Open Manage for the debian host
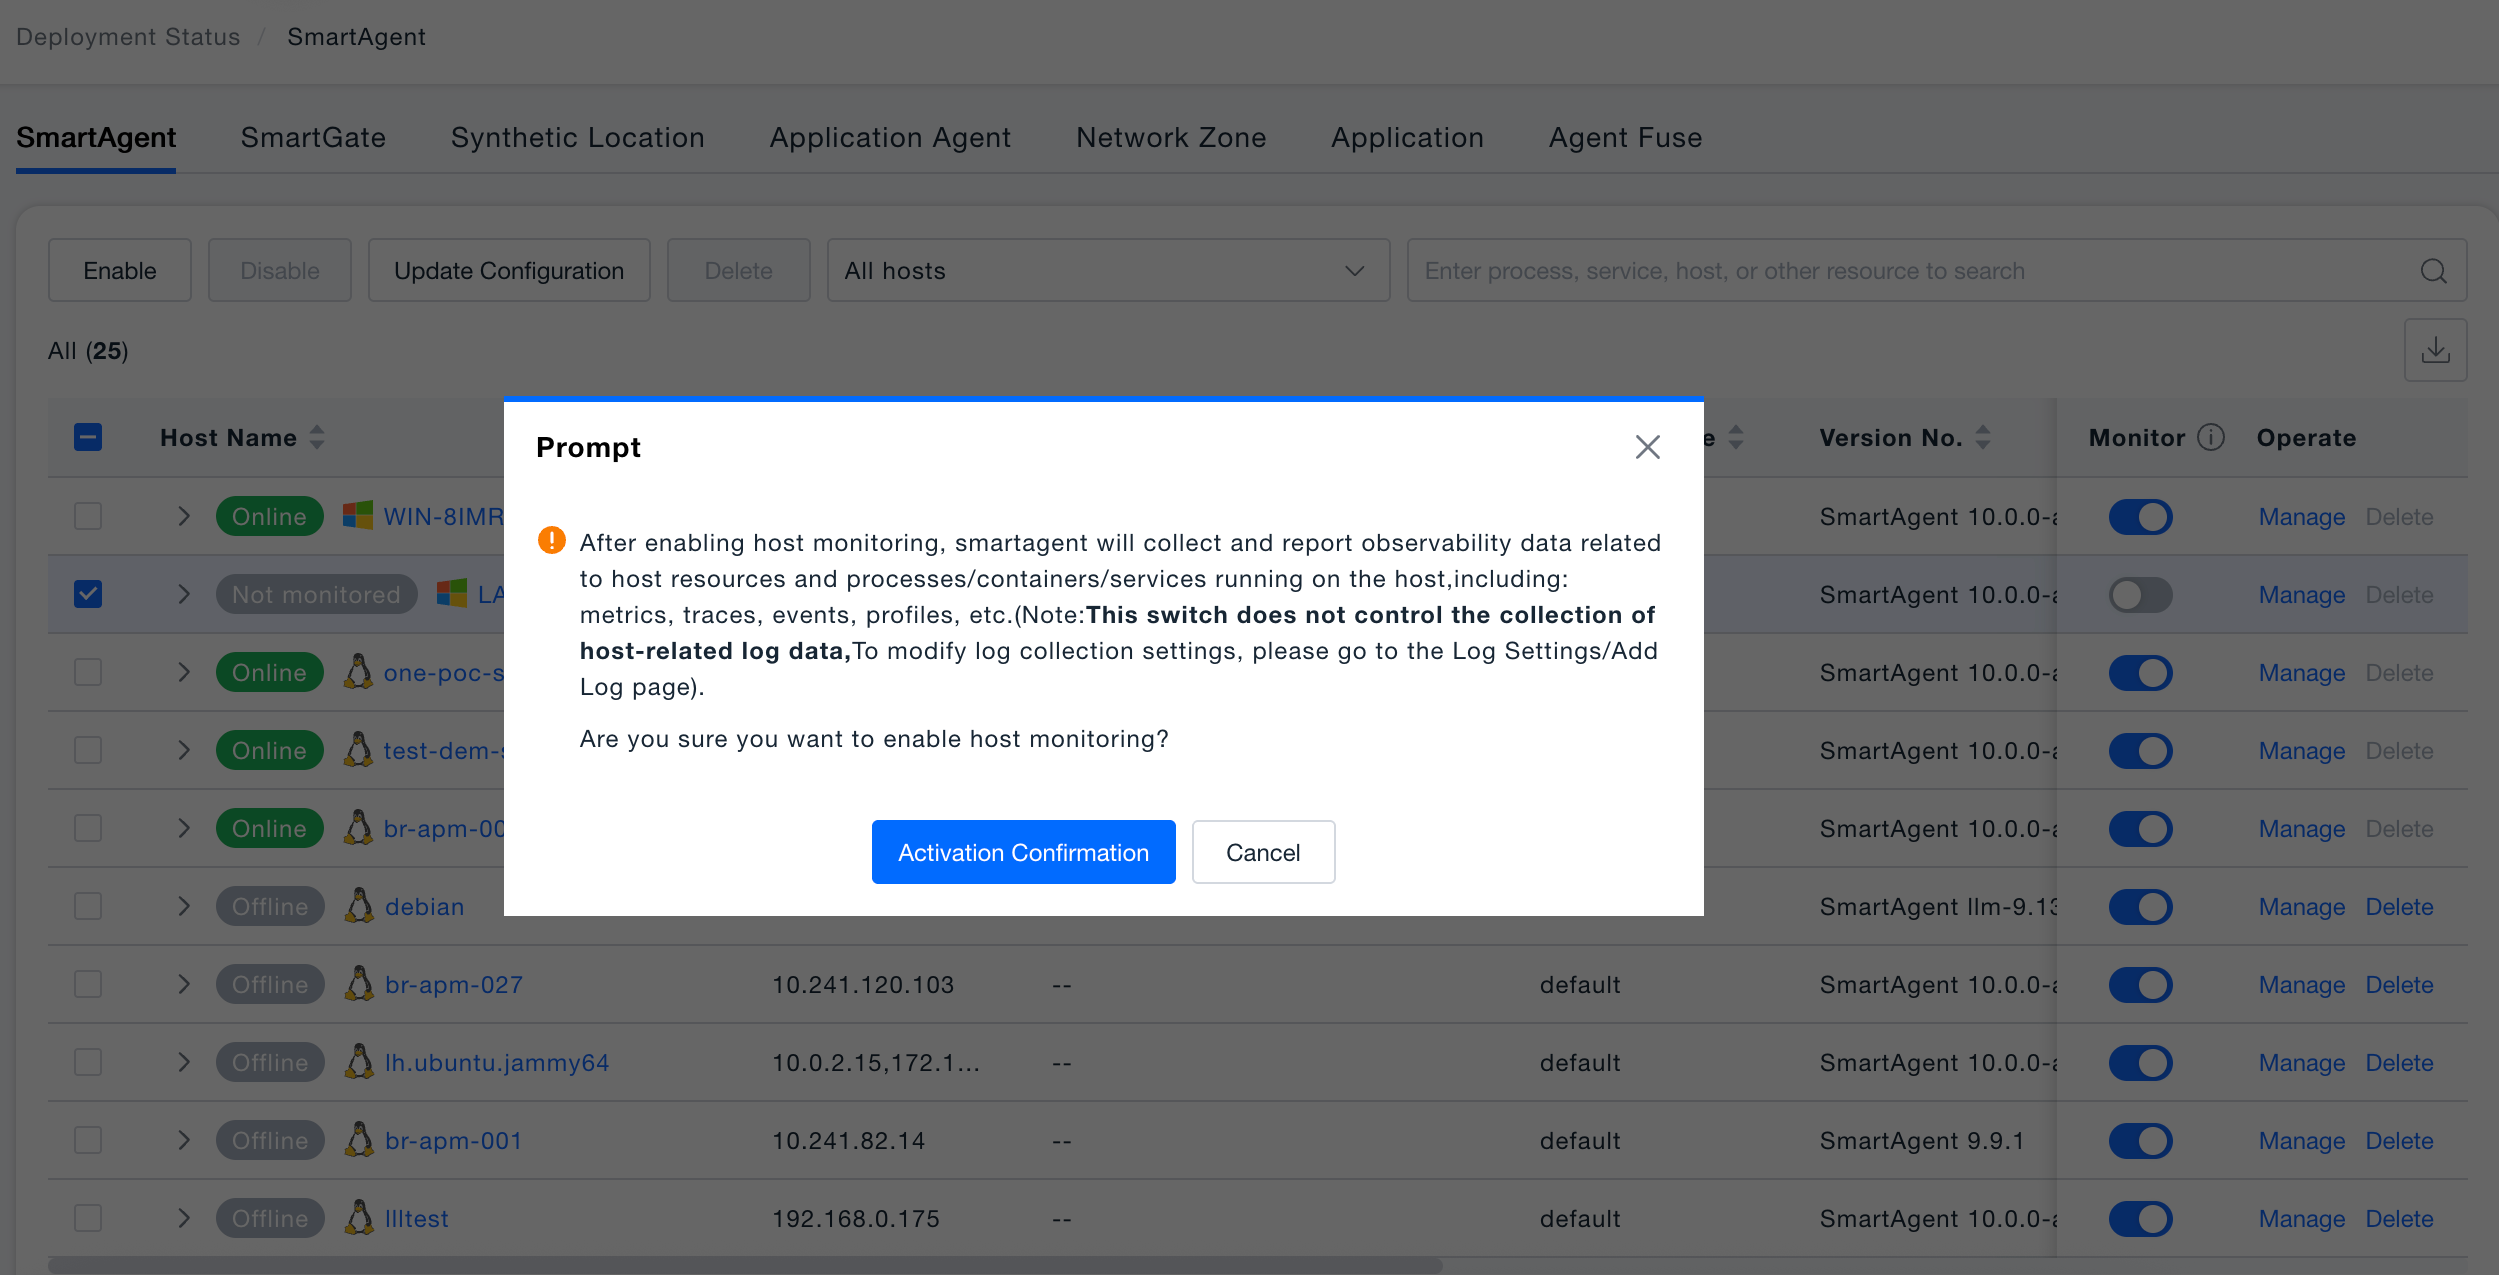 pos(2301,907)
